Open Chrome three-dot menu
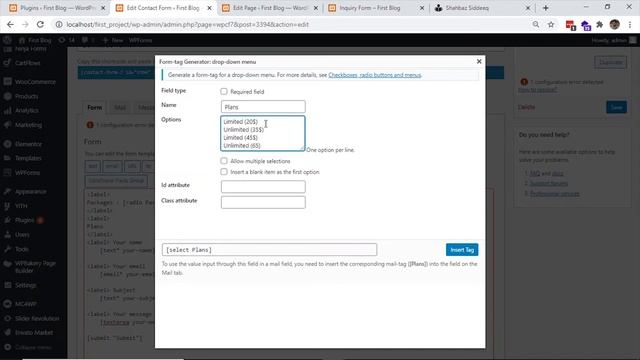The width and height of the screenshot is (640, 360). pyautogui.click(x=630, y=24)
